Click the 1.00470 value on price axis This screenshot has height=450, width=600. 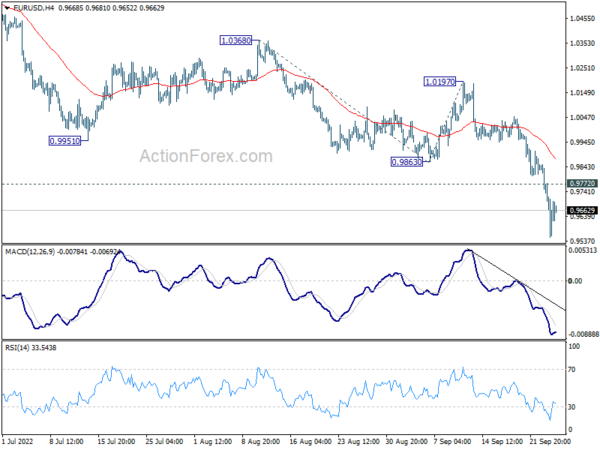click(x=582, y=117)
